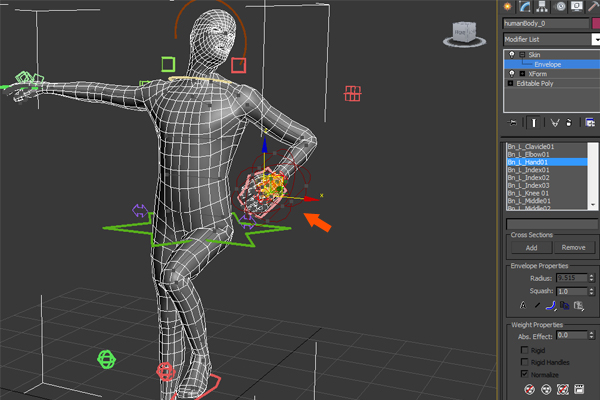Open the Modifier List dropdown
Image resolution: width=600 pixels, height=400 pixels.
point(595,39)
